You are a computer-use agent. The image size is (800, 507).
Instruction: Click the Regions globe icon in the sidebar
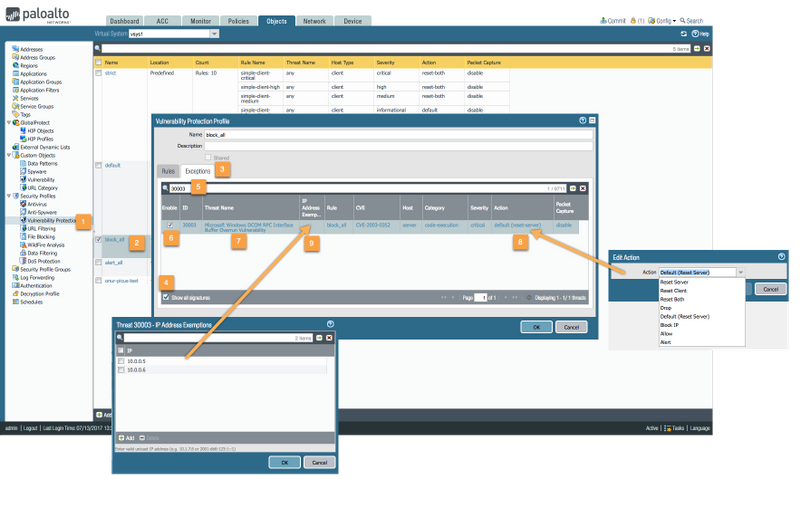(x=15, y=65)
